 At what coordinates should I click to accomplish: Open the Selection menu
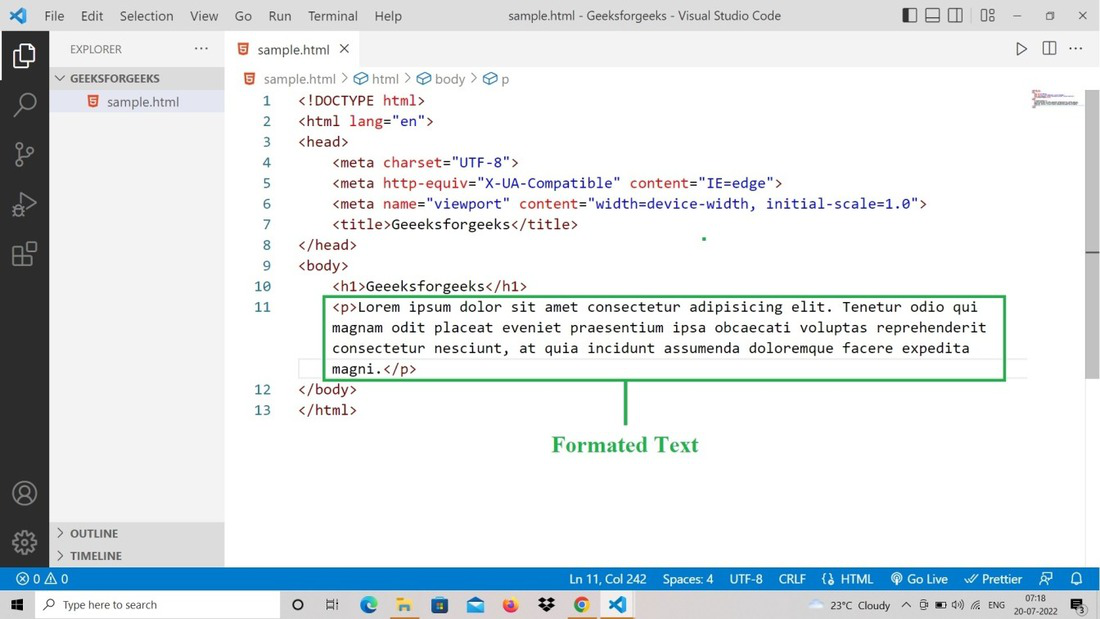pyautogui.click(x=146, y=15)
